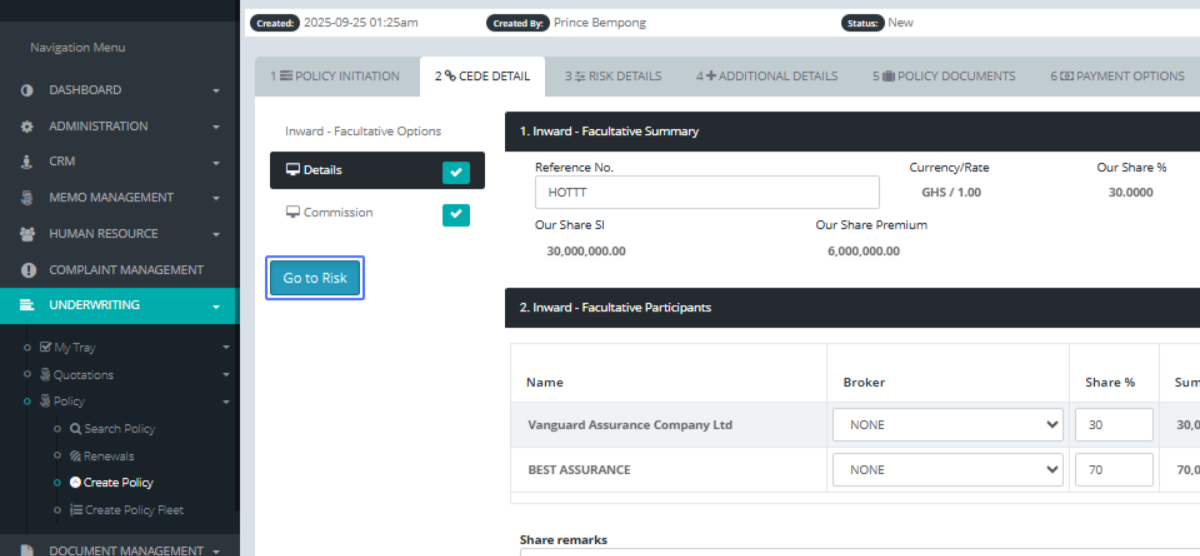
Task: Click the Memo Management icon
Action: pyautogui.click(x=27, y=198)
